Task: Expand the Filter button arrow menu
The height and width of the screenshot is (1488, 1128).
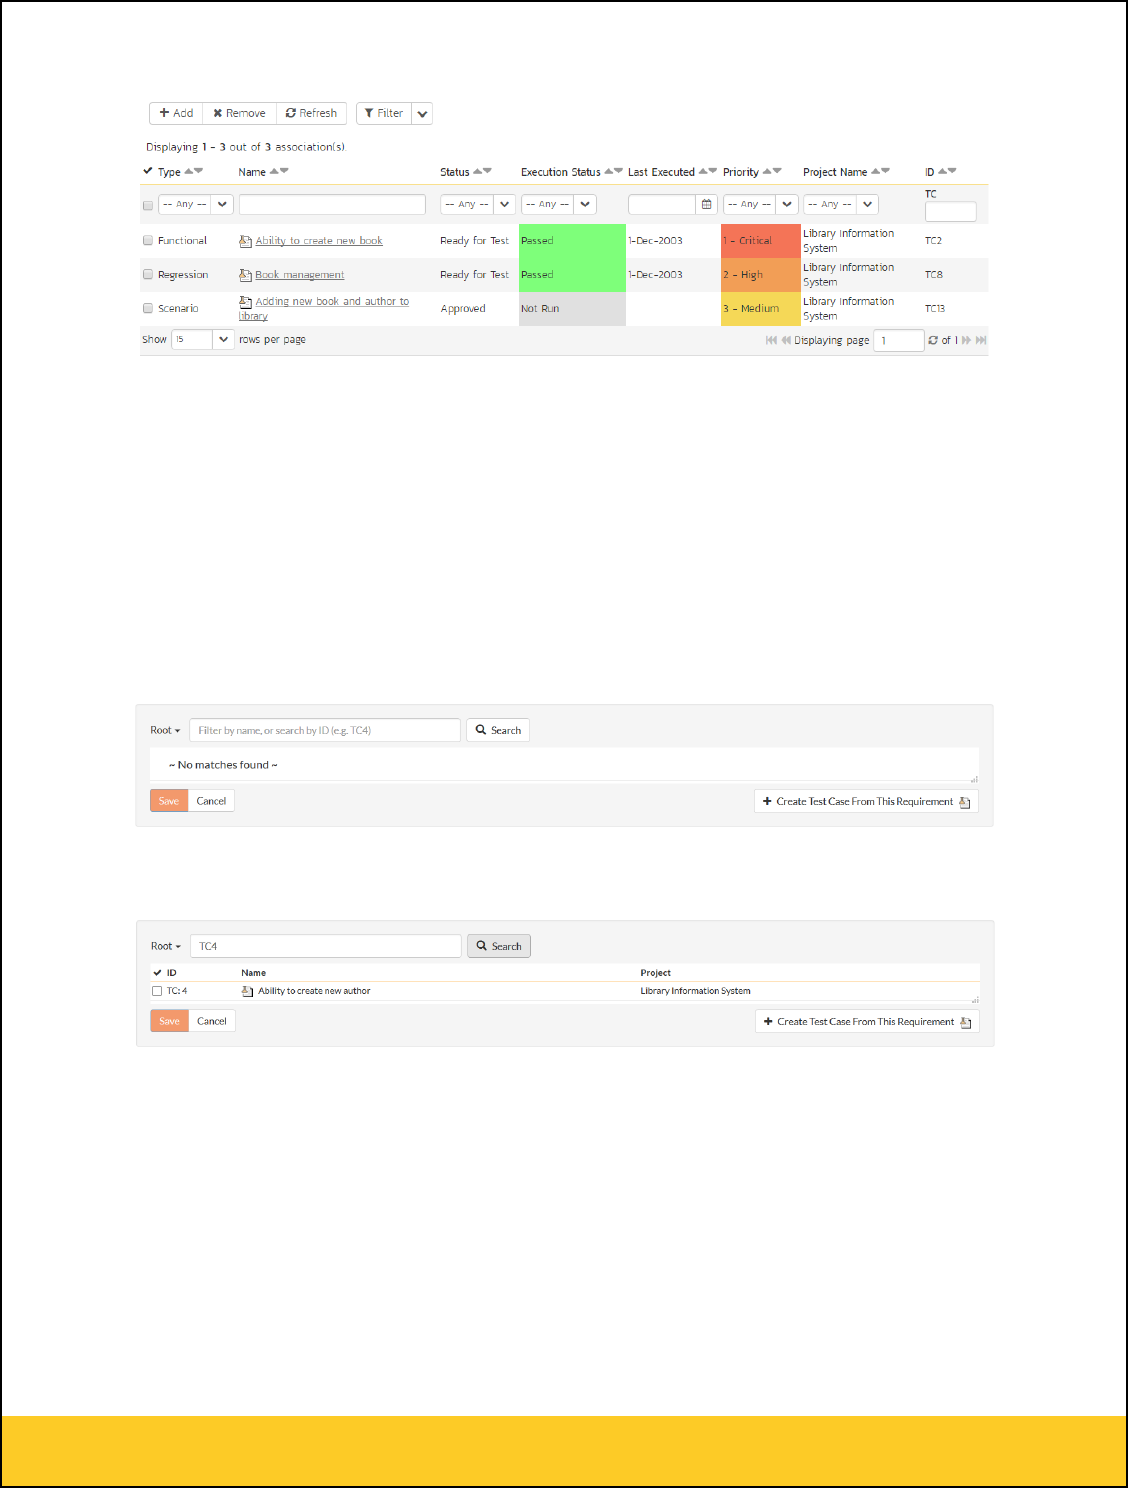Action: (422, 113)
